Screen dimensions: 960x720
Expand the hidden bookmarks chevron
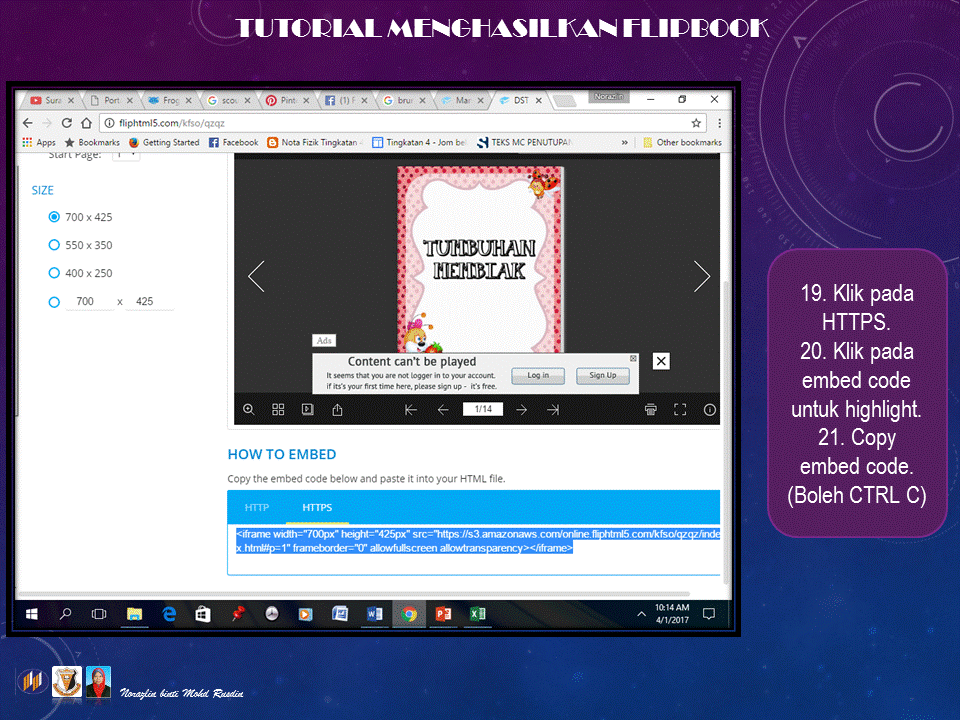coord(624,142)
